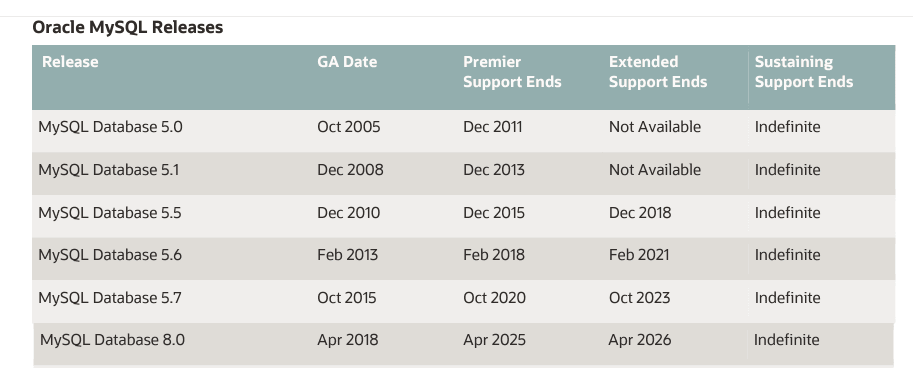Click the MySQL Database 5.6 cell

(x=110, y=255)
